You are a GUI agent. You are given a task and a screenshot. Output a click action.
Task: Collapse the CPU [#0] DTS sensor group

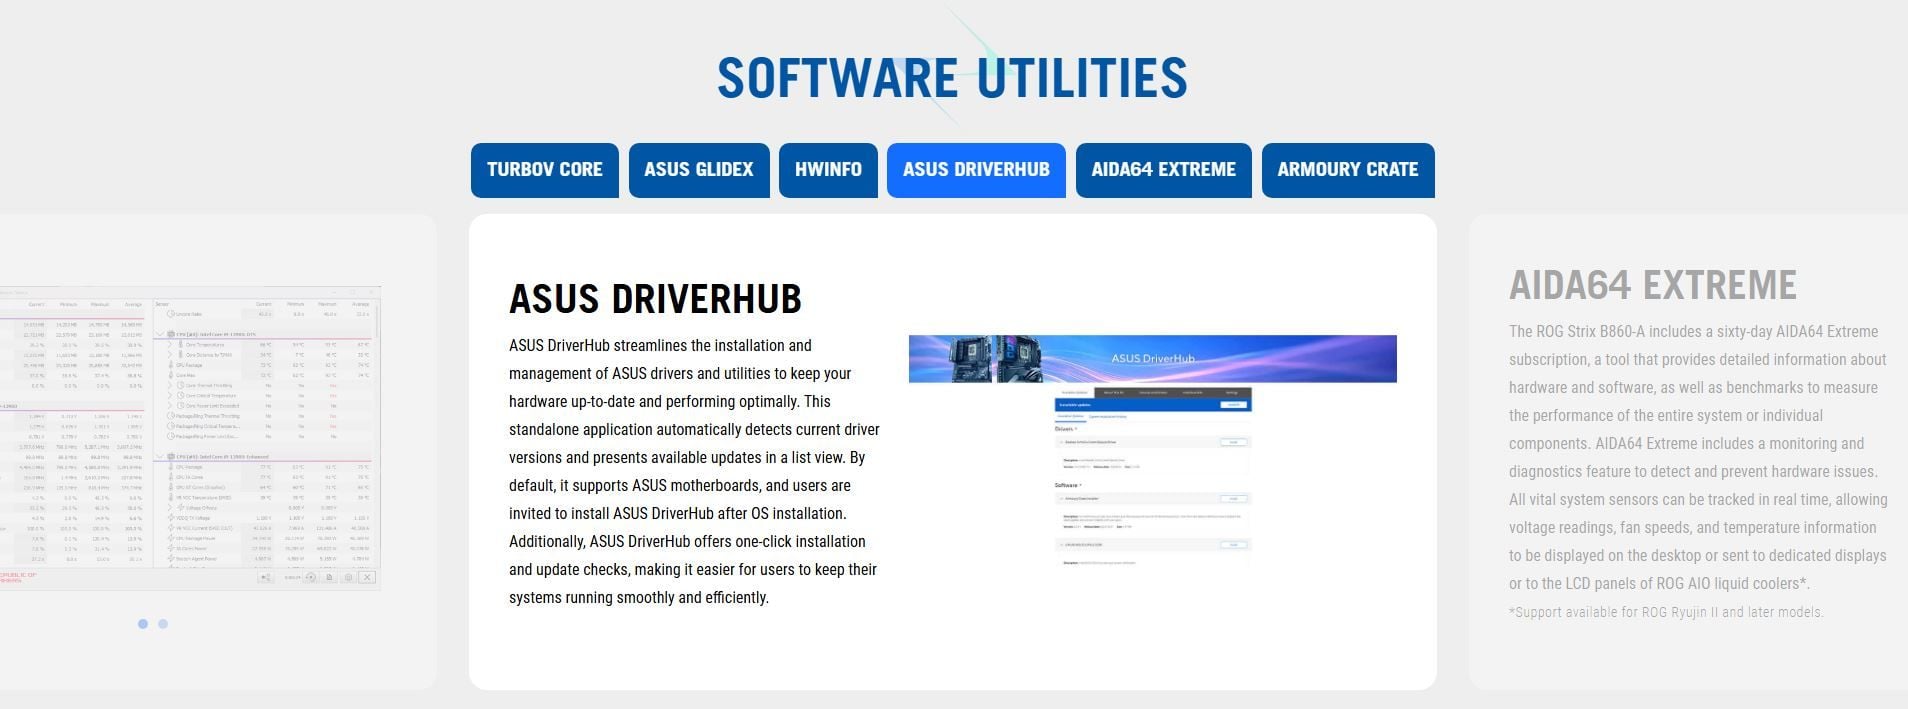coord(160,334)
